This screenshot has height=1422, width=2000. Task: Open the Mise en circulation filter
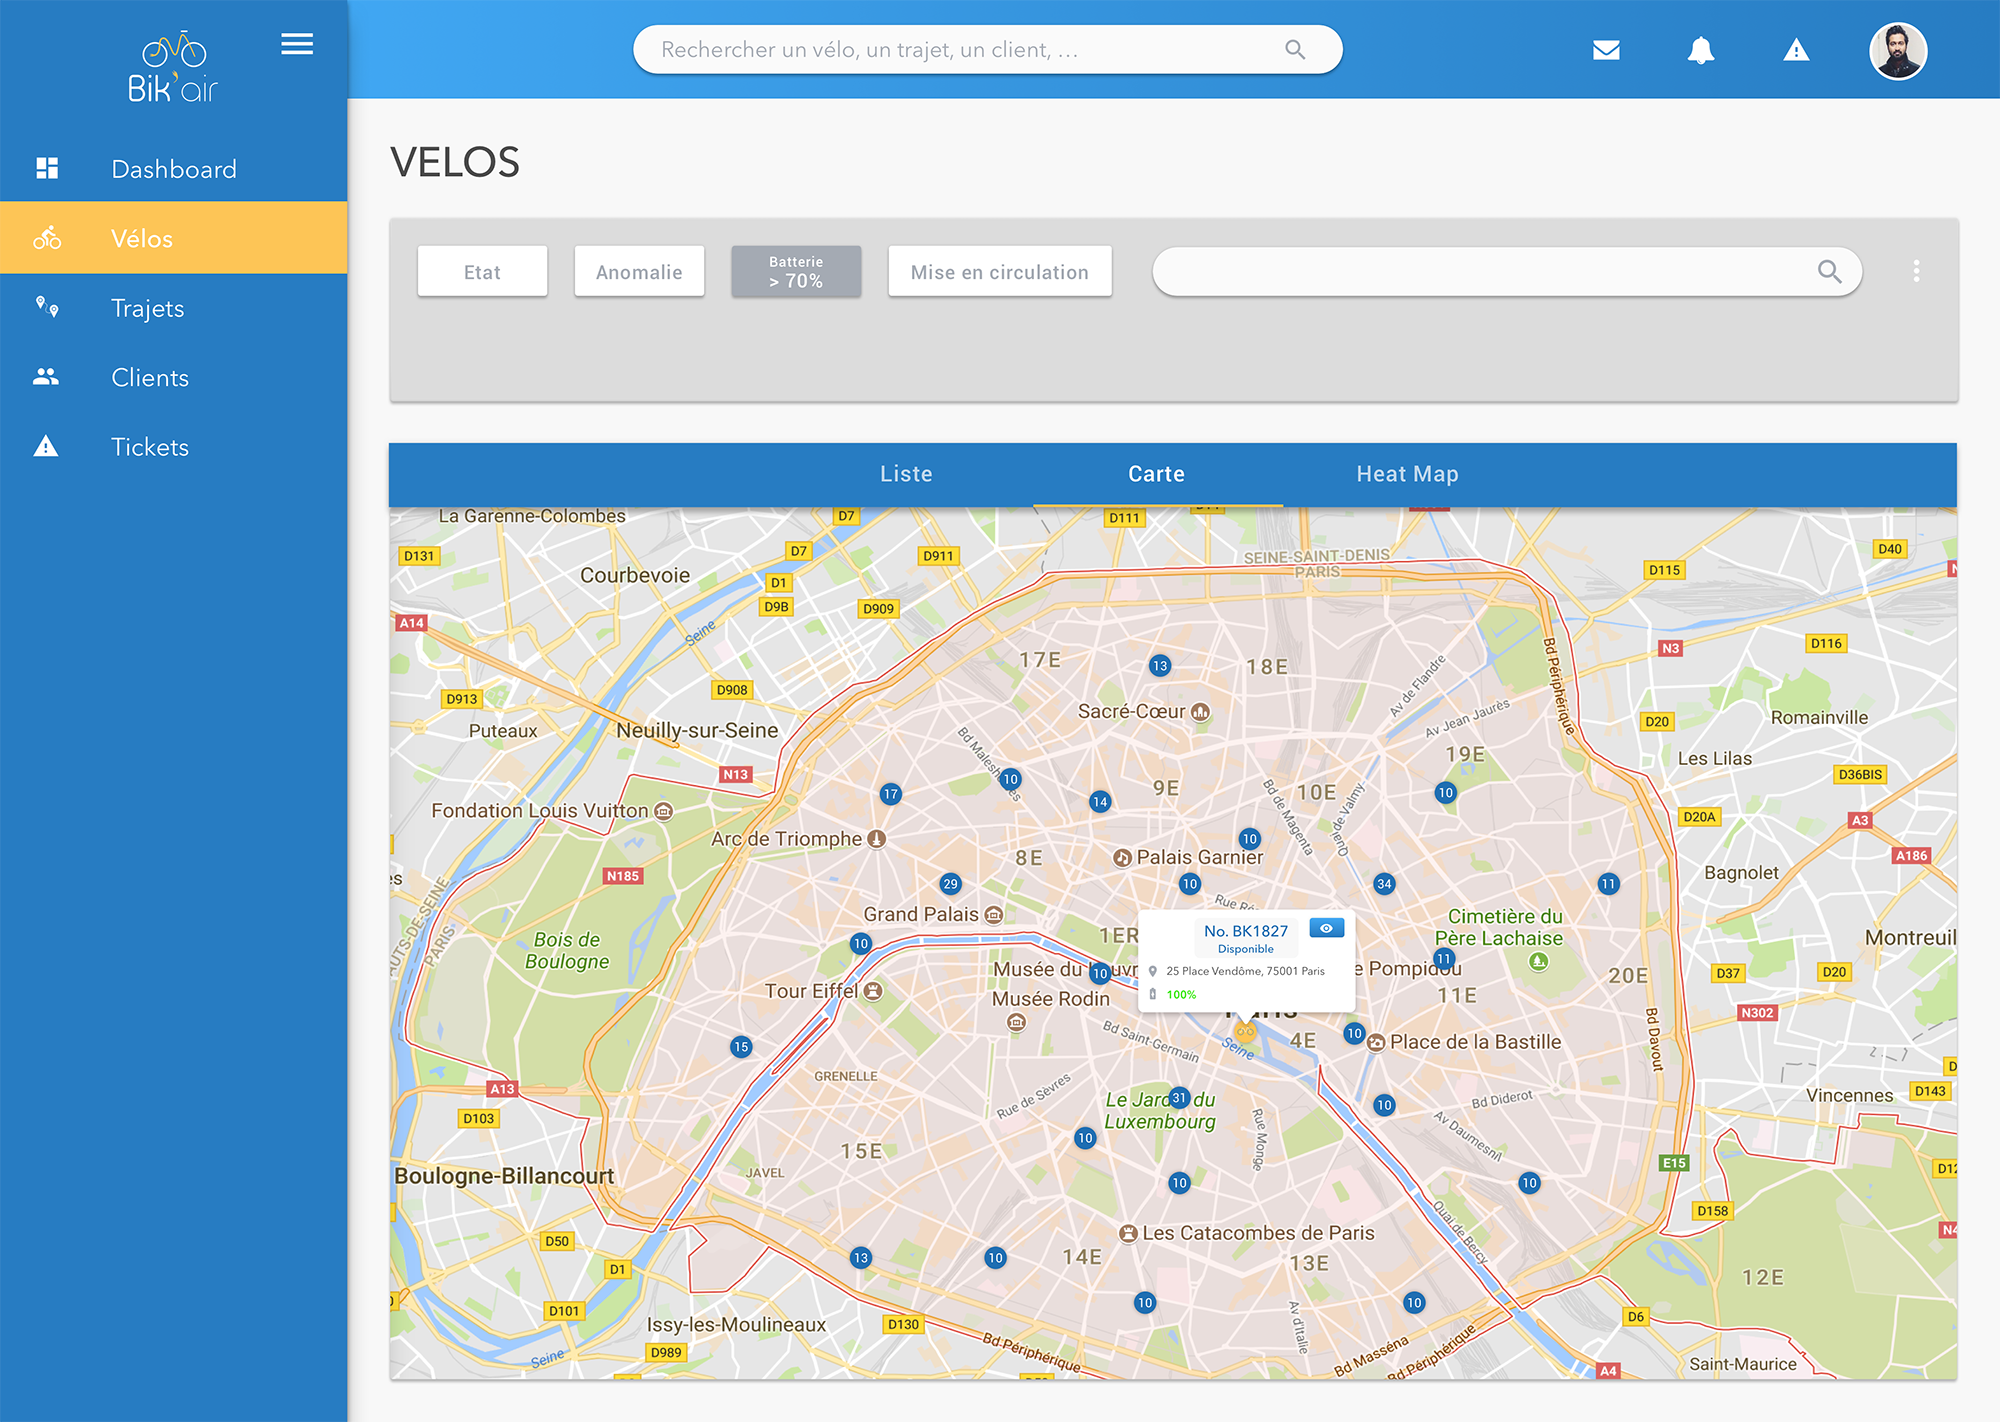[x=1000, y=271]
